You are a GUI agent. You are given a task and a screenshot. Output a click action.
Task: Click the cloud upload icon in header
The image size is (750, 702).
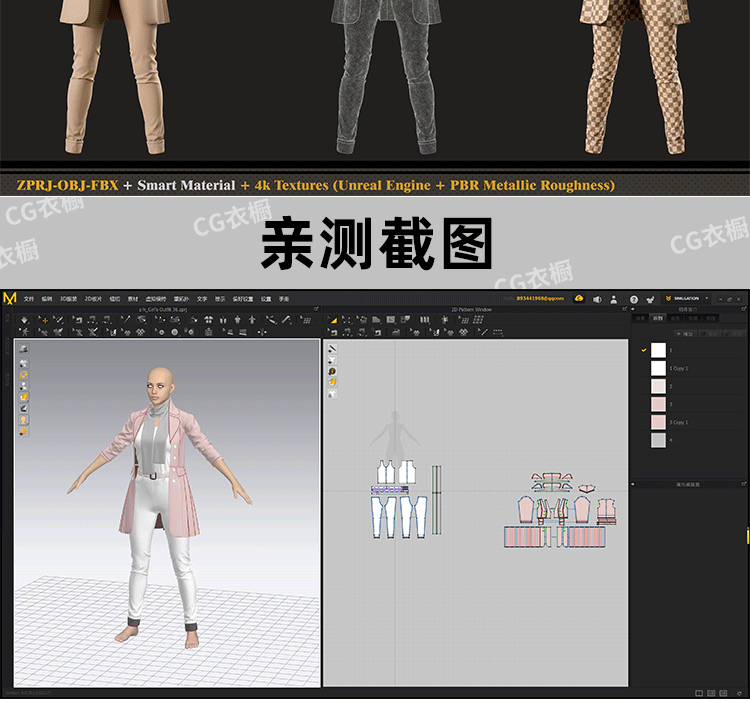pyautogui.click(x=580, y=299)
